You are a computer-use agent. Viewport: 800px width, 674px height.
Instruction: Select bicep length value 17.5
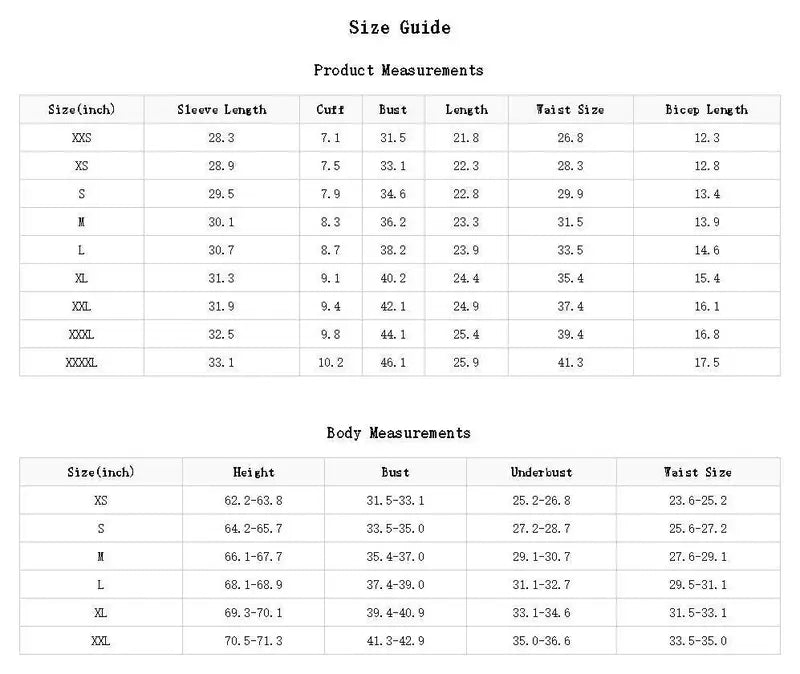pyautogui.click(x=707, y=363)
